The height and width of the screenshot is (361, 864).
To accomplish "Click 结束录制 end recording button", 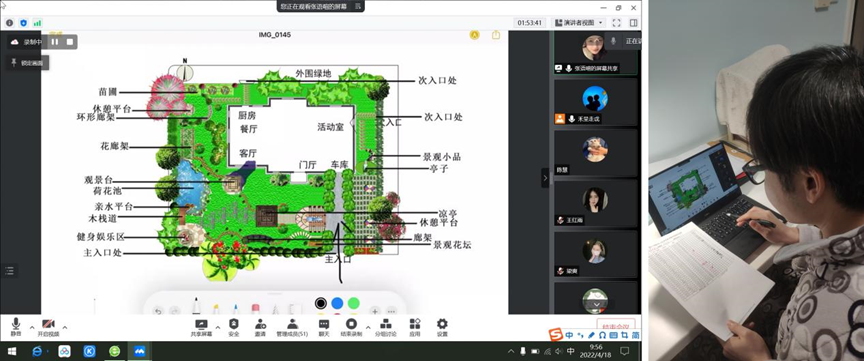I will (x=351, y=327).
